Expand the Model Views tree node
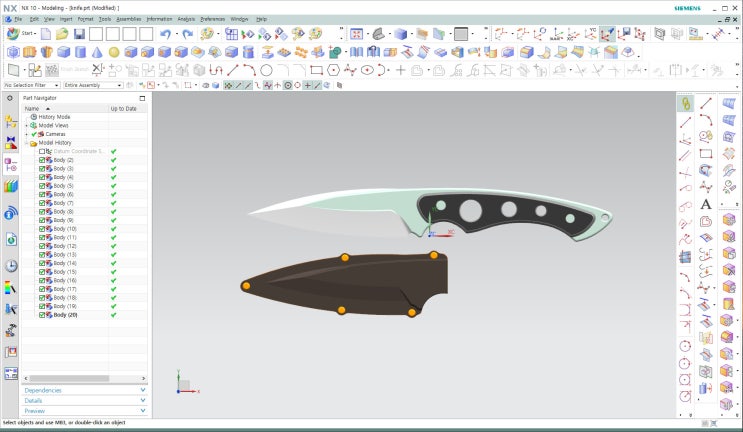743x432 pixels. point(26,125)
